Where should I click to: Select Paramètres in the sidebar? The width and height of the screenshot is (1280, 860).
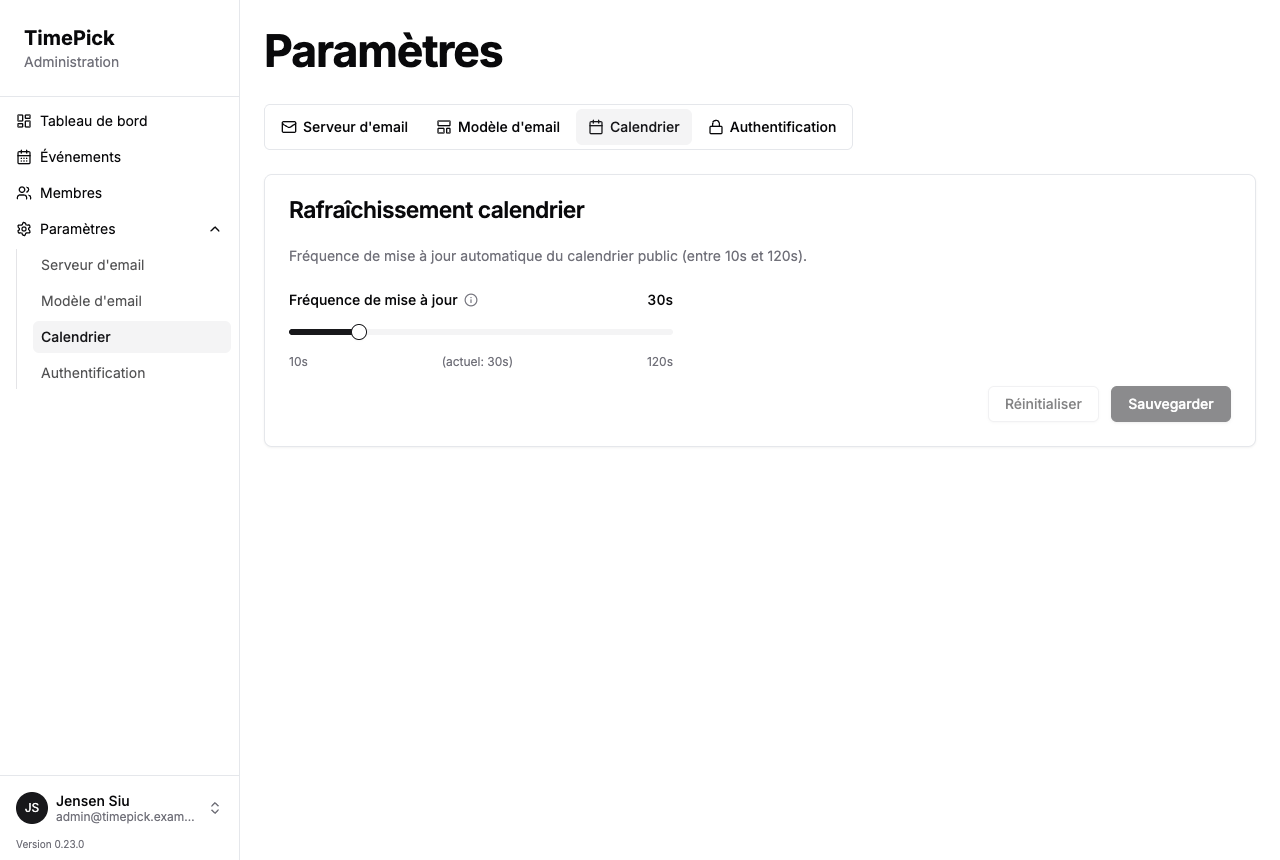(120, 229)
